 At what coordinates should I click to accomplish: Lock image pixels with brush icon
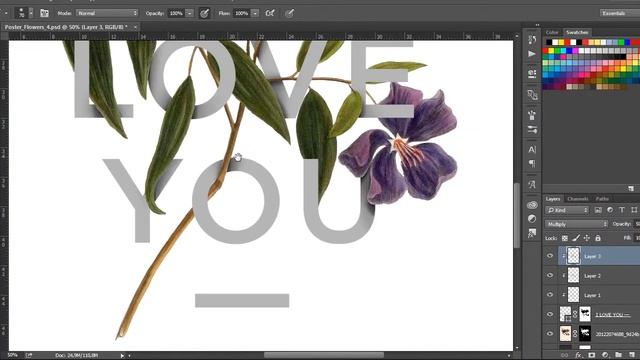tap(576, 238)
